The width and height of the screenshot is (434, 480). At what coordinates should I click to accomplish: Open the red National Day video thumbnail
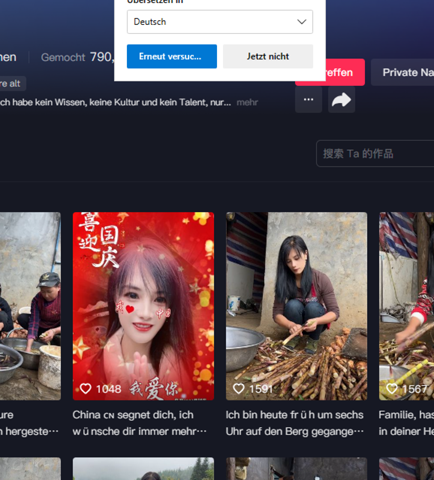pos(143,306)
